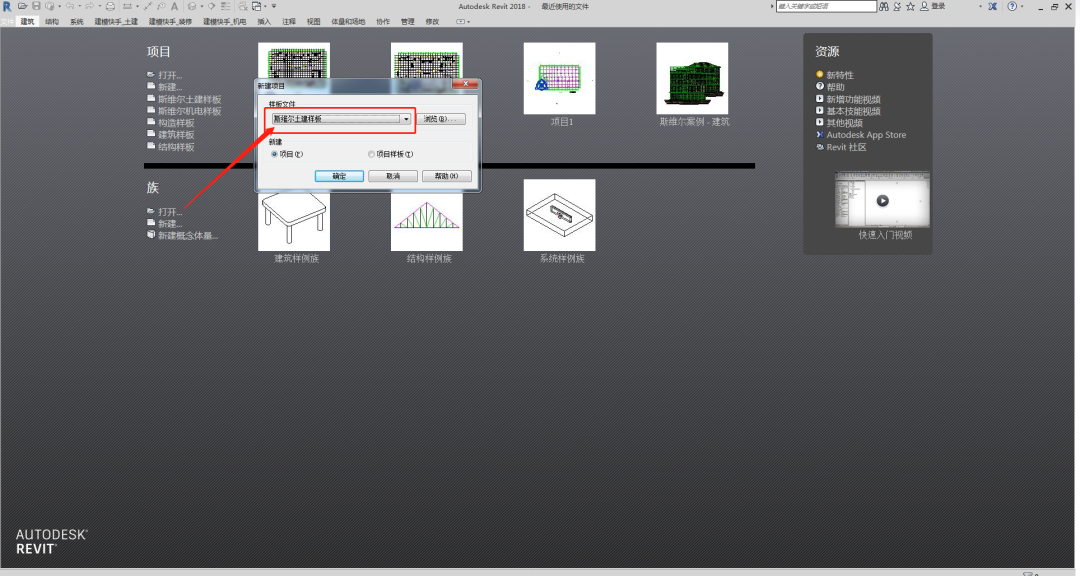Play the 快速入门视频 video thumbnail
This screenshot has height=576, width=1080.
[882, 200]
